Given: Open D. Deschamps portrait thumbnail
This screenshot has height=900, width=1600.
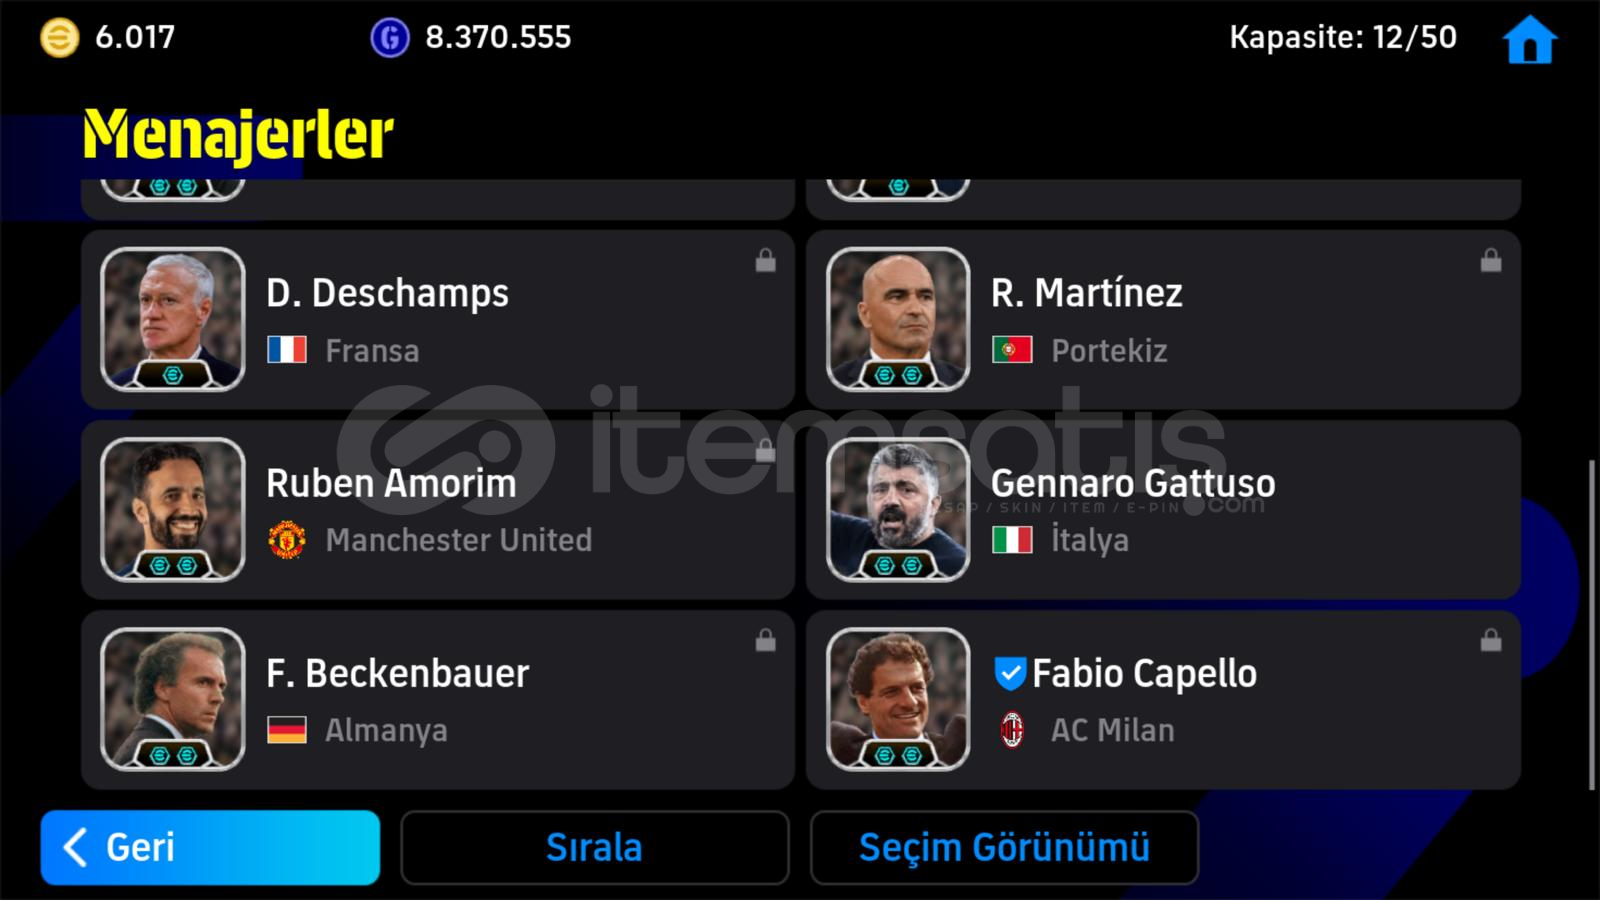Looking at the screenshot, I should coord(173,319).
